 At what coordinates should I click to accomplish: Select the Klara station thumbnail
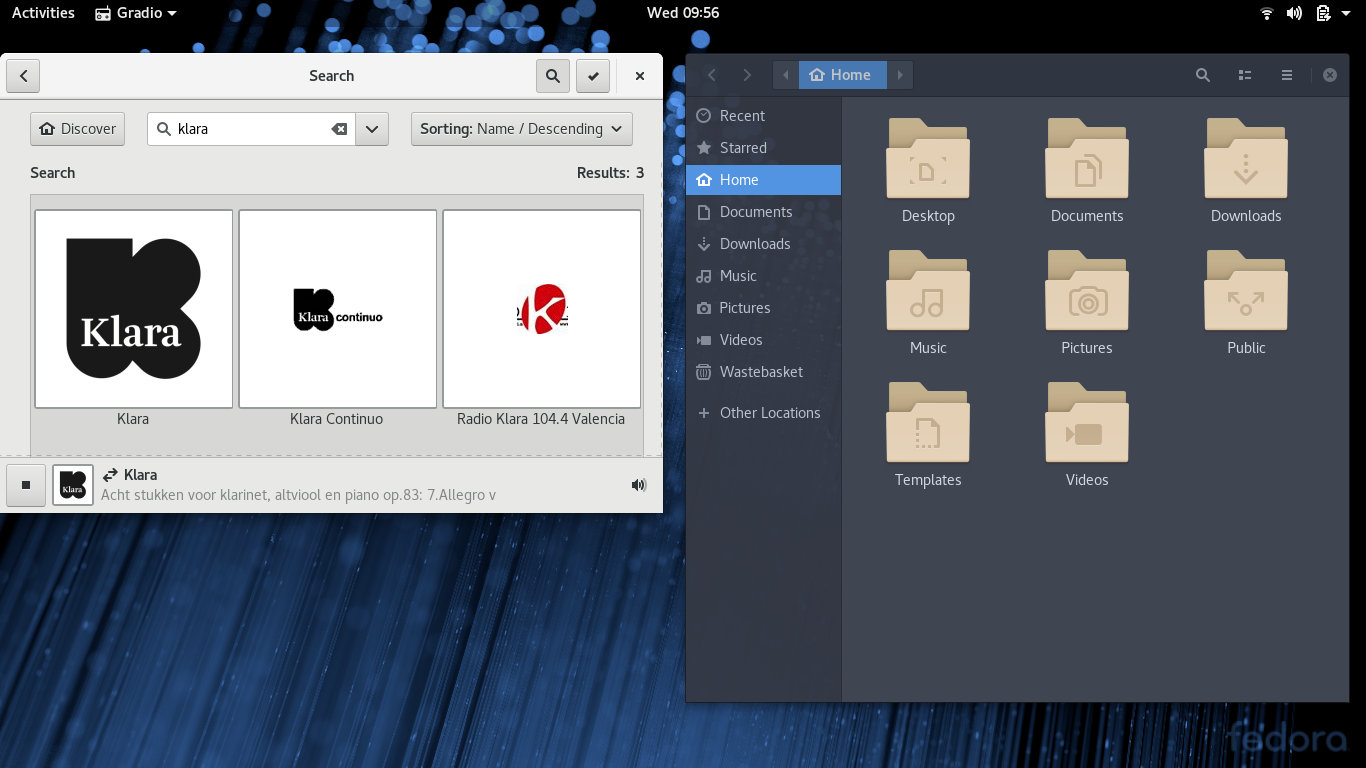(x=134, y=309)
